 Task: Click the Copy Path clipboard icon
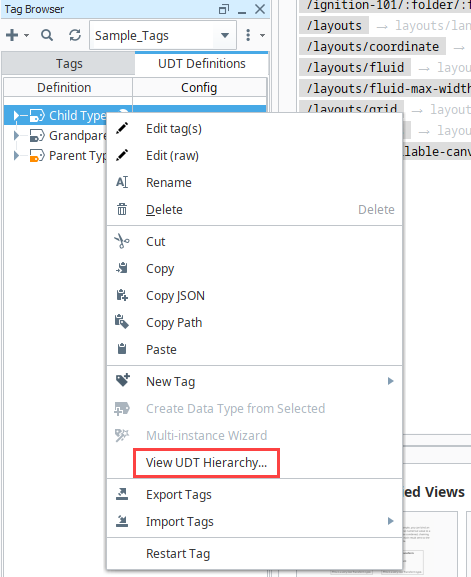click(122, 322)
